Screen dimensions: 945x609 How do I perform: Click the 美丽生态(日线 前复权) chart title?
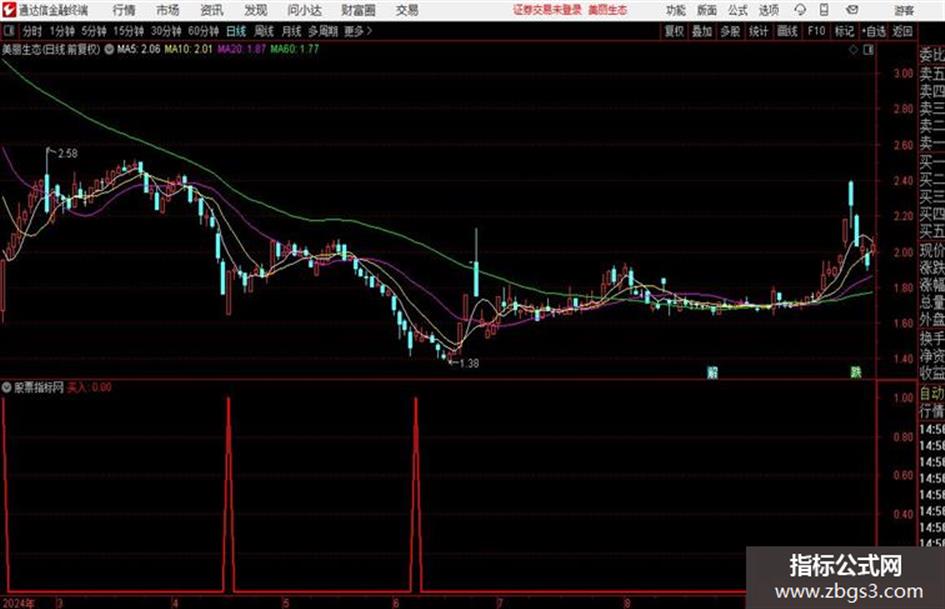[51, 49]
